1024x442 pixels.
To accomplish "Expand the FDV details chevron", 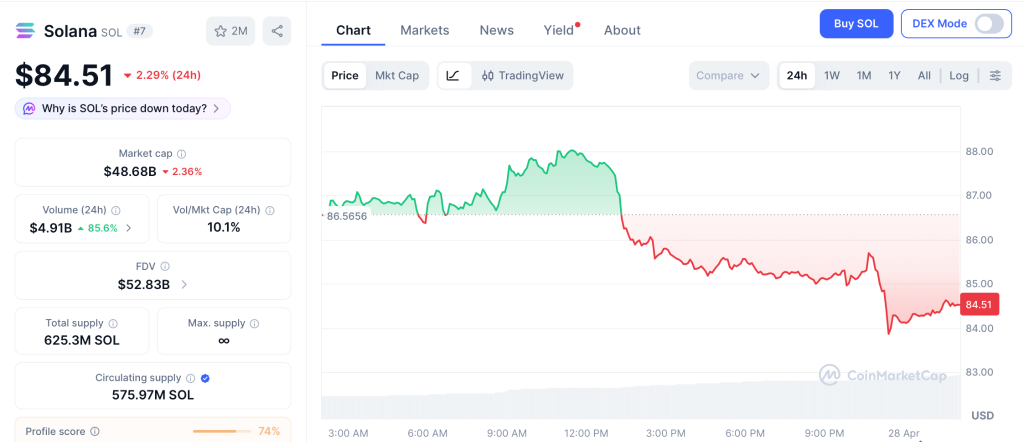I will pyautogui.click(x=183, y=285).
